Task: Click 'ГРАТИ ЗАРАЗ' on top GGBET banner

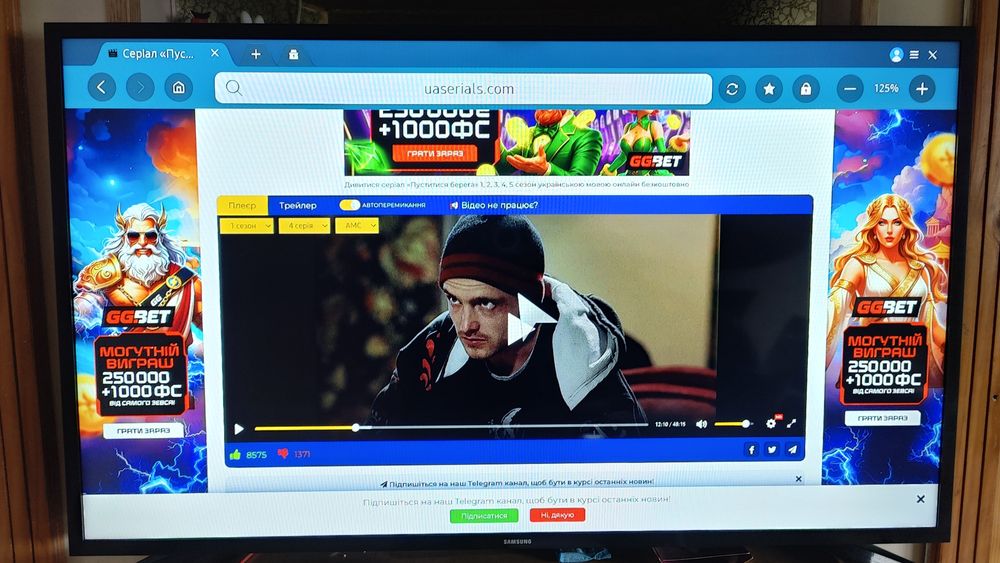Action: point(435,154)
